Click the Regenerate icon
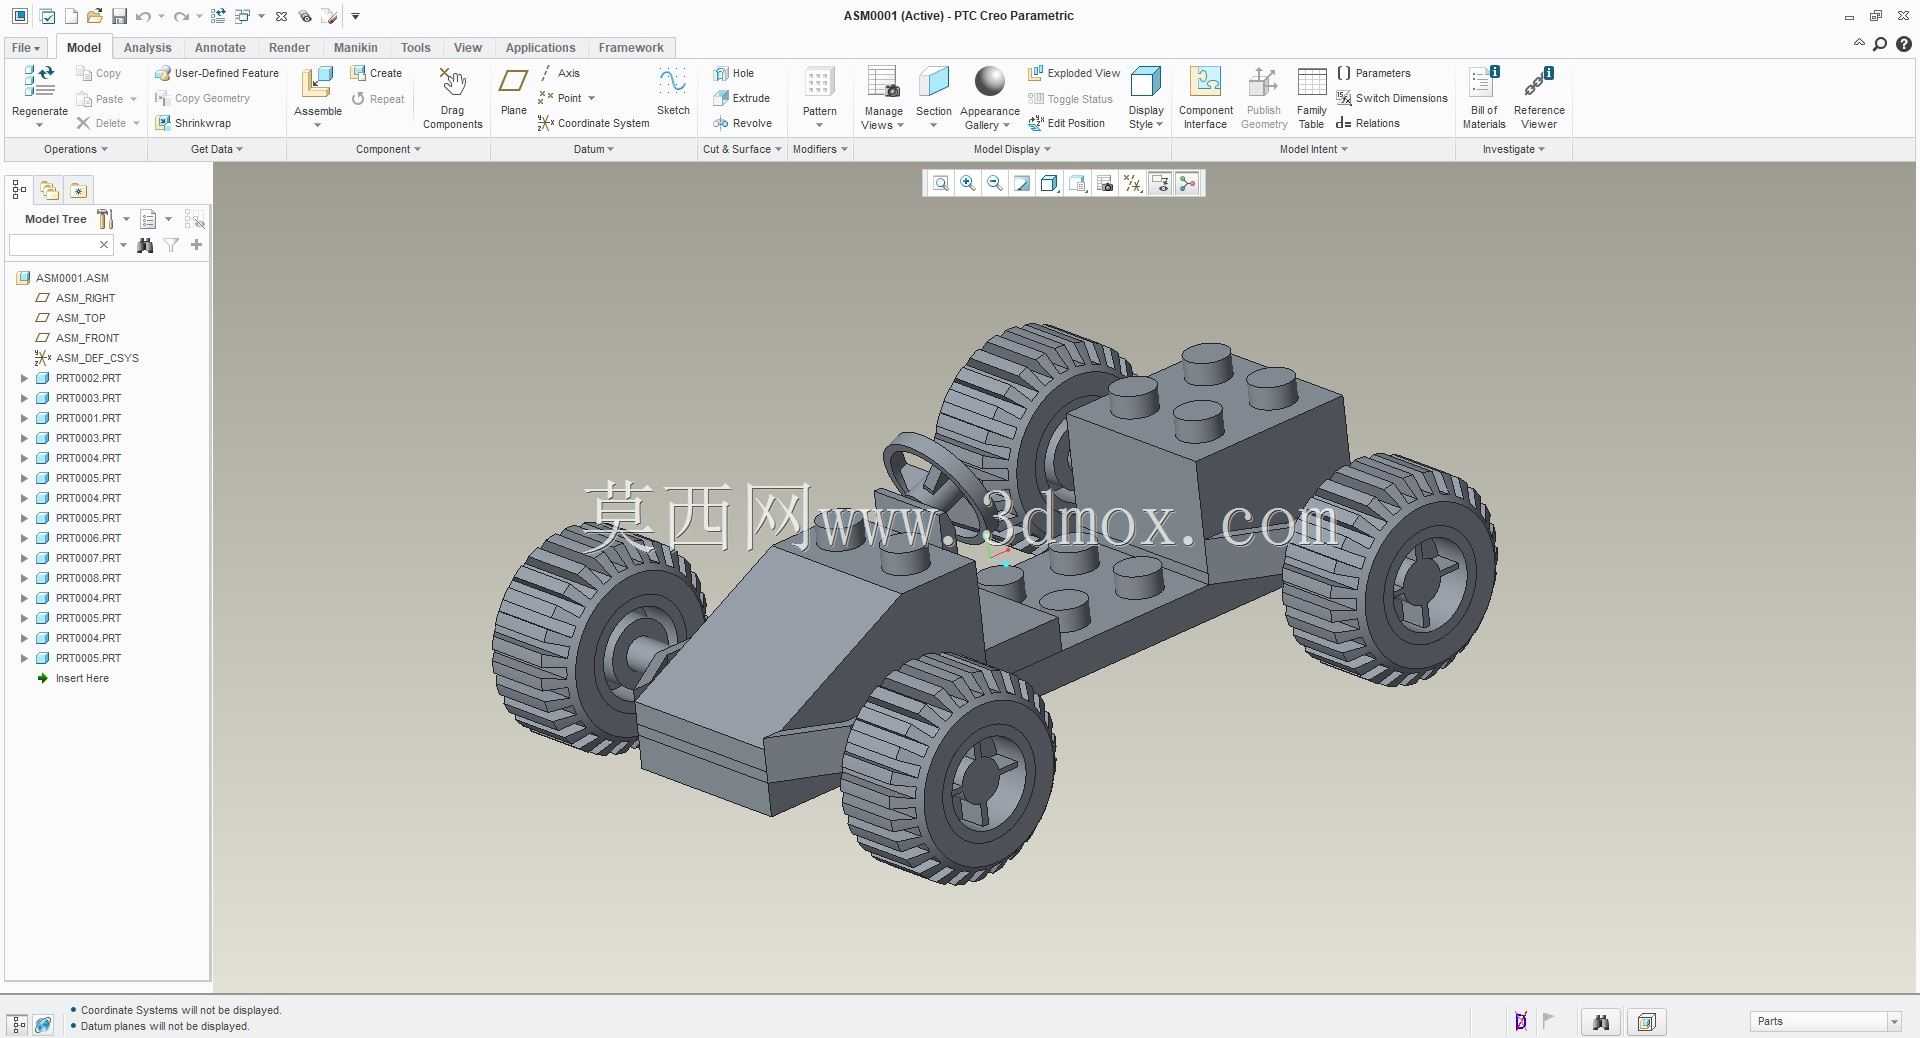 click(x=40, y=82)
